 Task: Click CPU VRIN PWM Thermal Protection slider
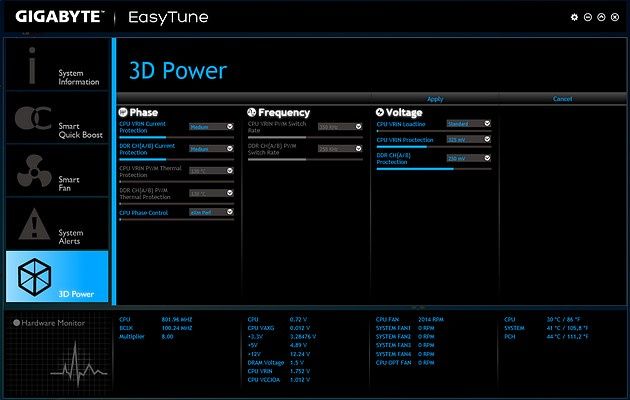[x=177, y=182]
